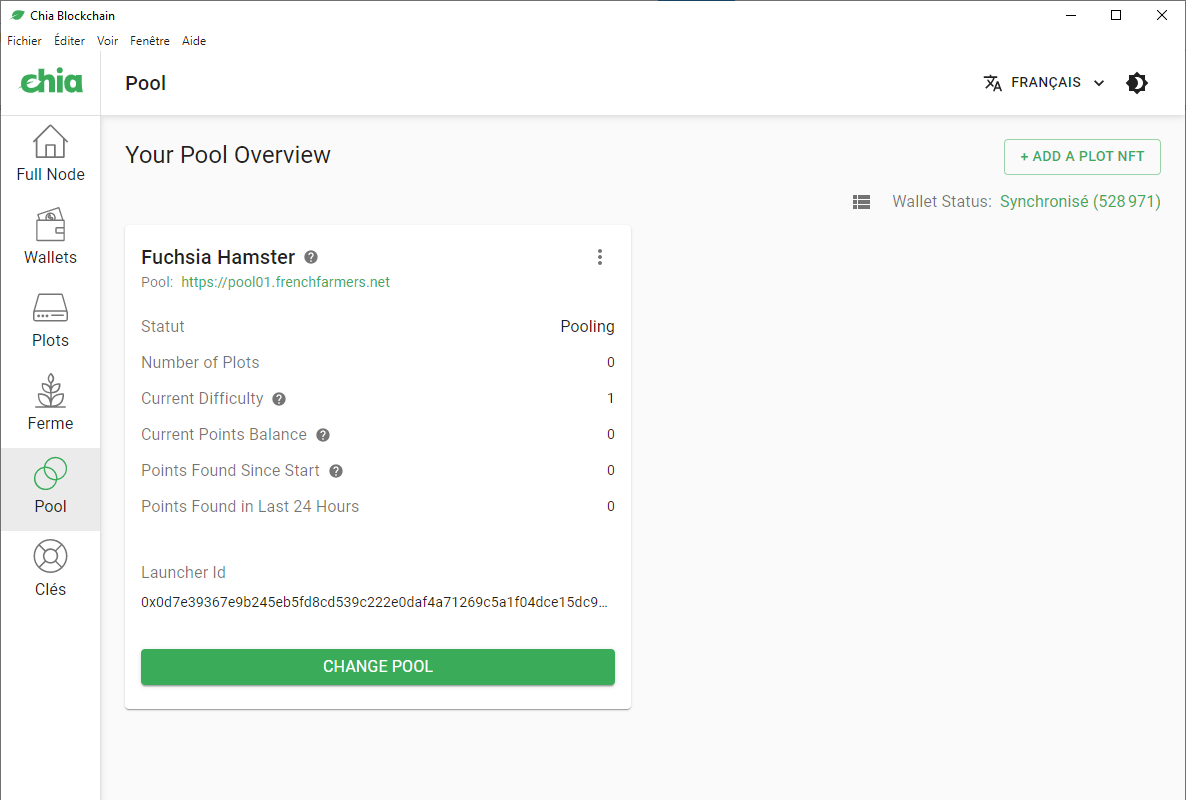
Task: Click the Chia logo
Action: coord(51,83)
